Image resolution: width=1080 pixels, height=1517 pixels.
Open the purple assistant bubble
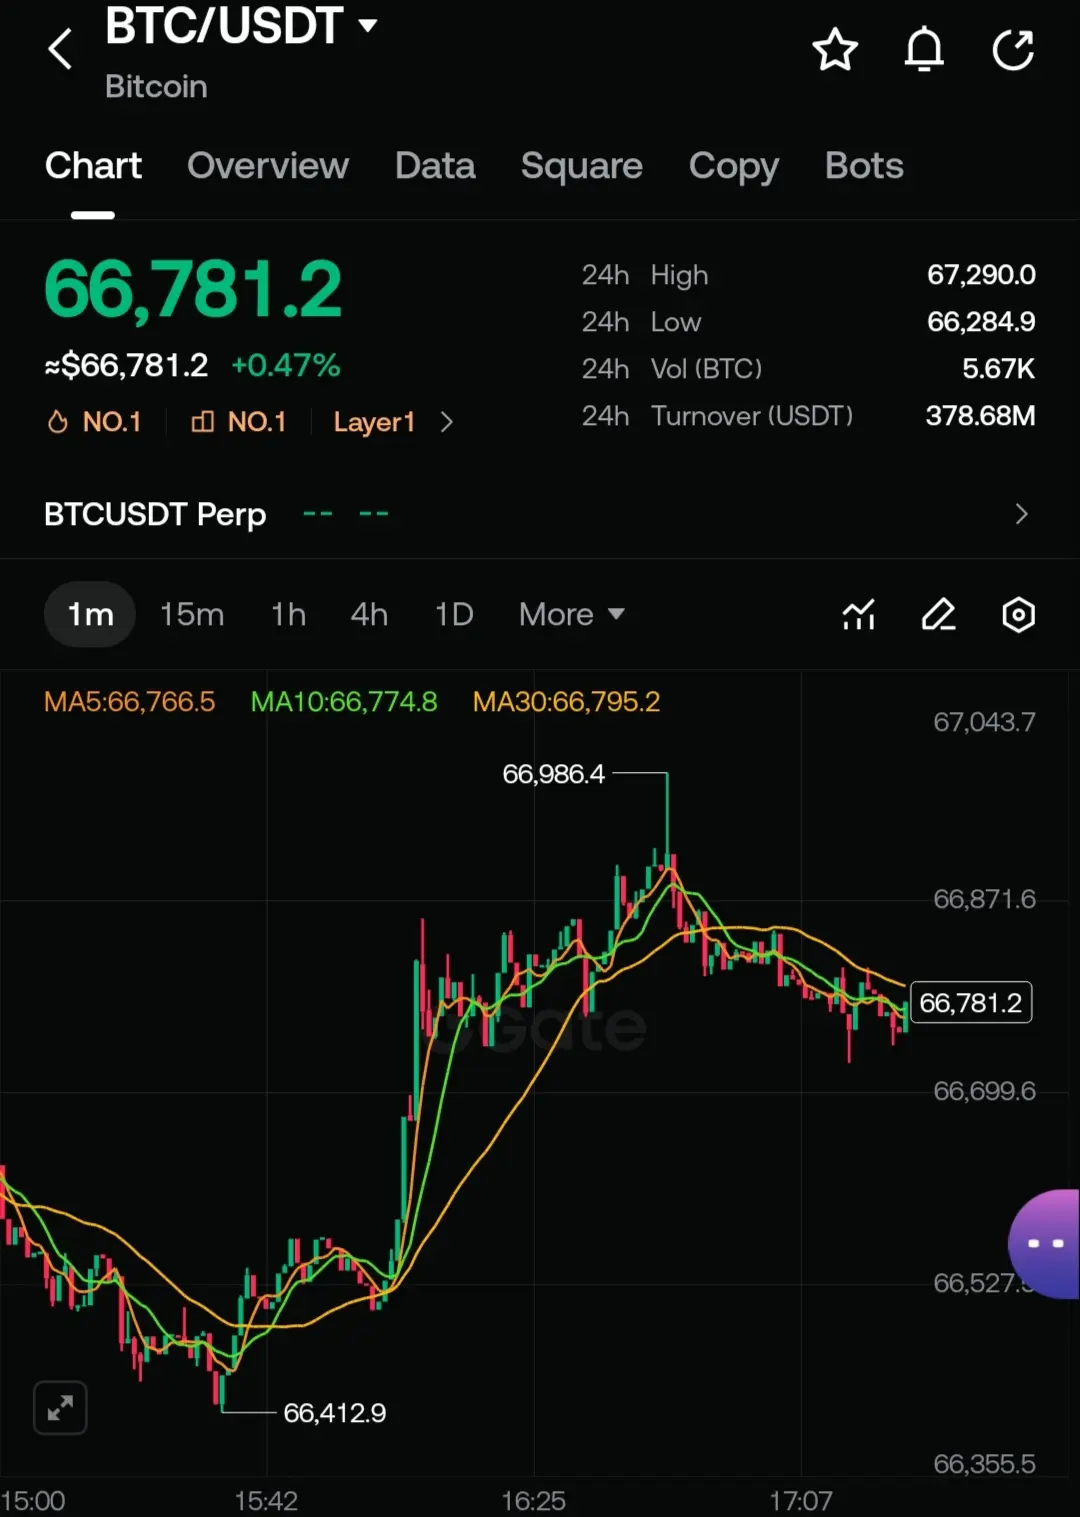(1044, 1244)
